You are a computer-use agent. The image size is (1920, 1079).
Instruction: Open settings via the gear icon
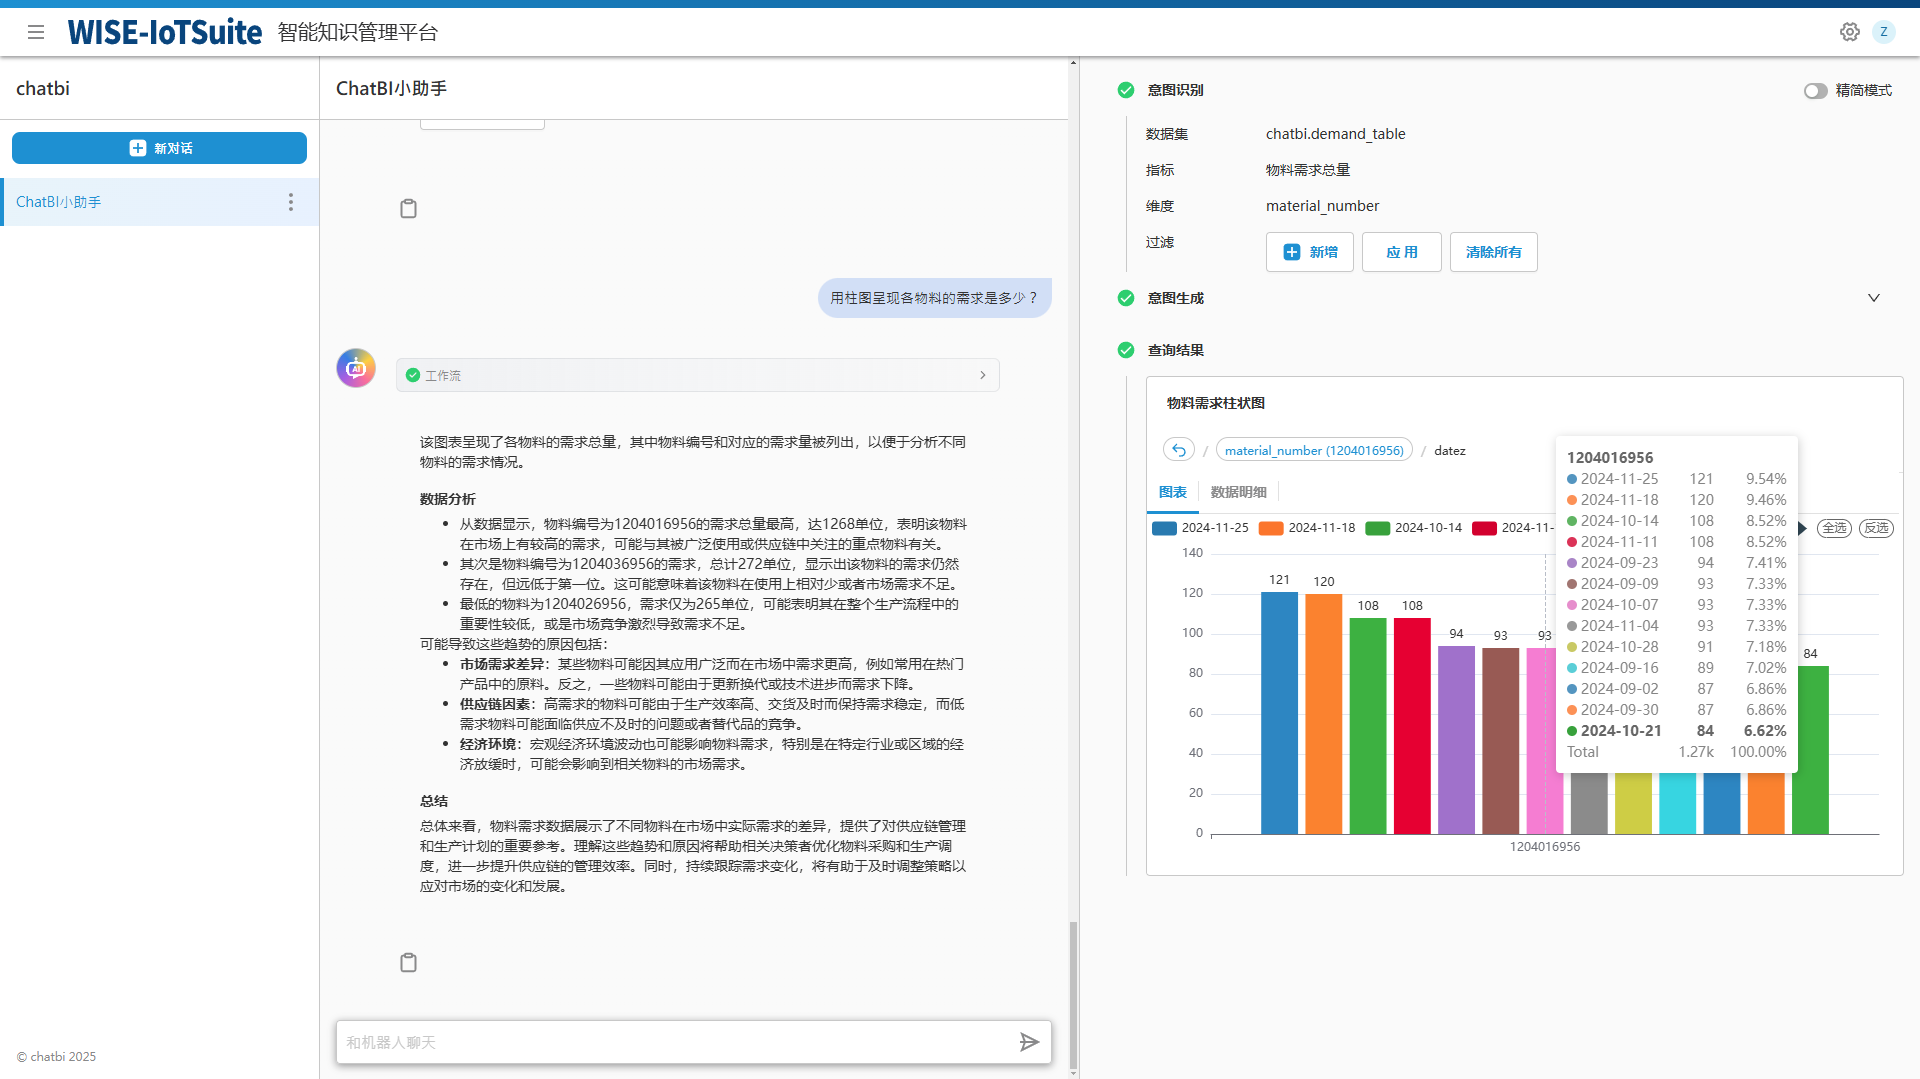[1849, 32]
